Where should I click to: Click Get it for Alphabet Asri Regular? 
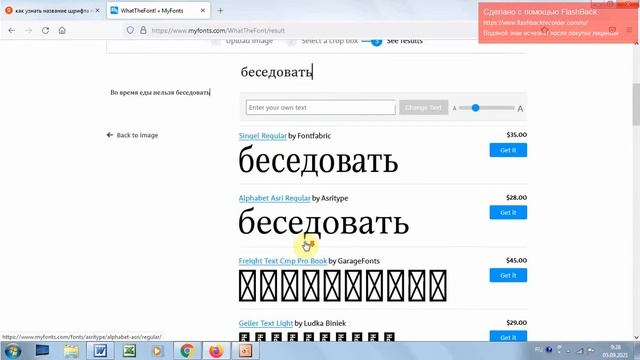(508, 213)
